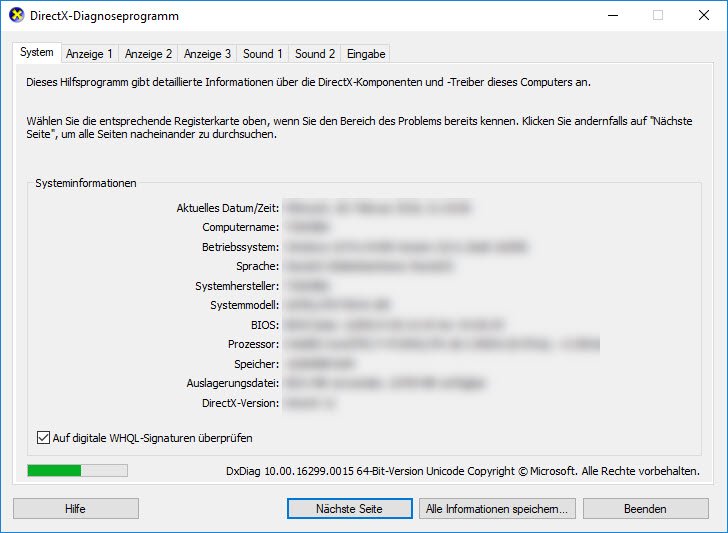Switch to the System tab
The height and width of the screenshot is (533, 728).
coord(37,52)
